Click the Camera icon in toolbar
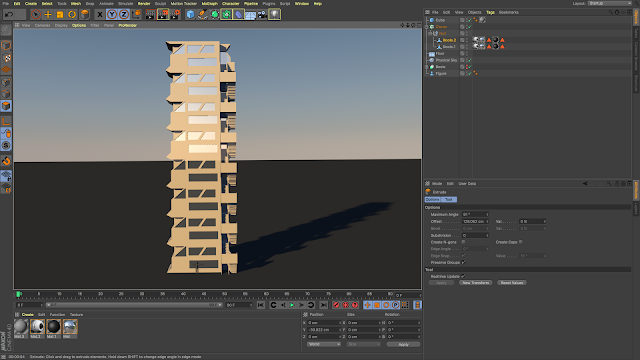Image resolution: width=640 pixels, height=360 pixels. [x=262, y=14]
